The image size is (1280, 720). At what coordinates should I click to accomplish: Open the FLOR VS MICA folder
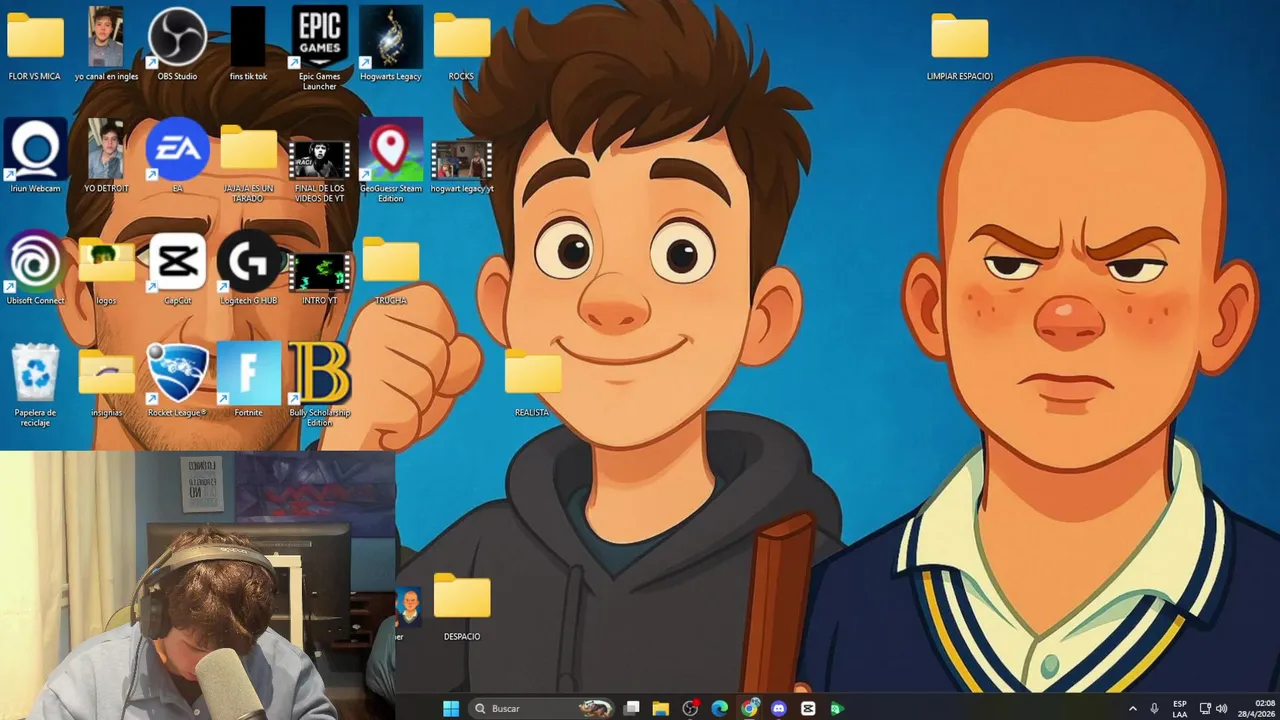pos(35,45)
